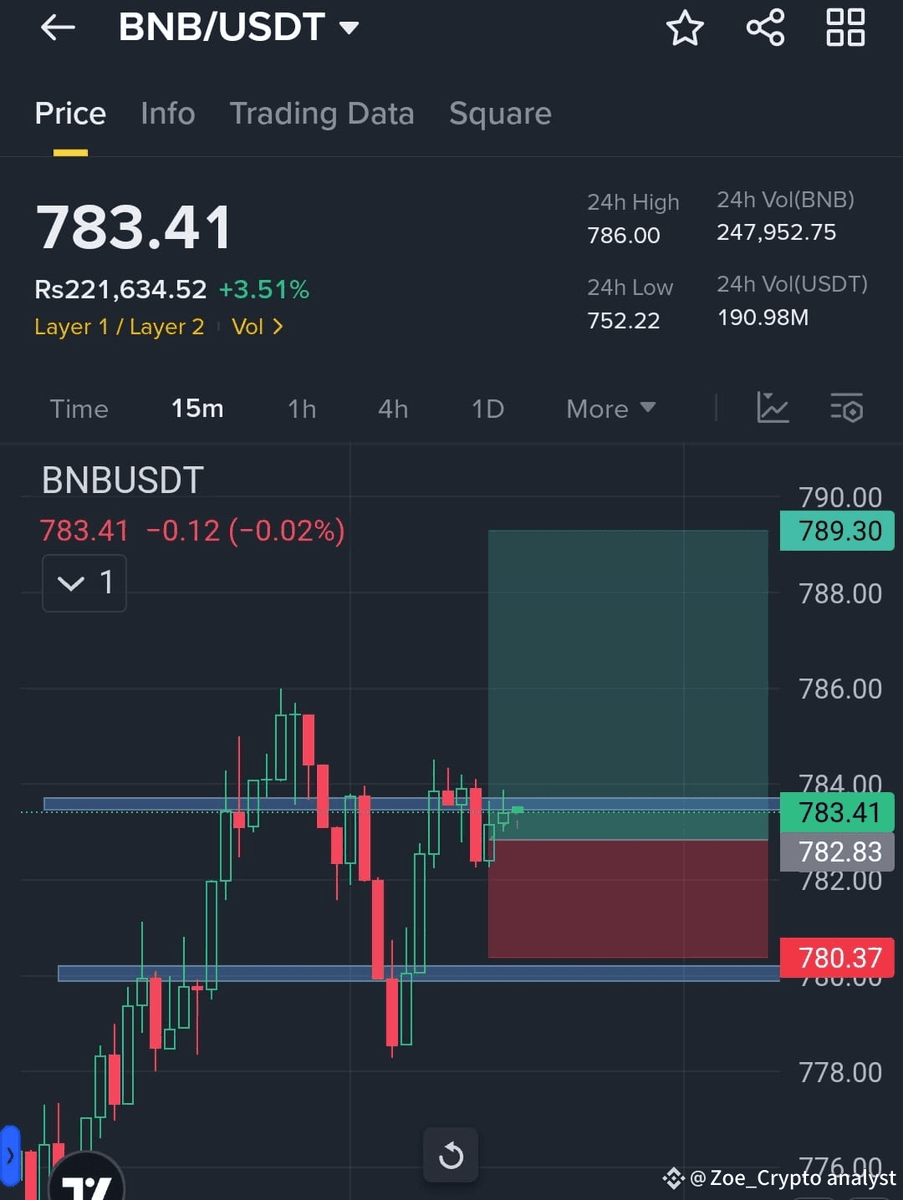The height and width of the screenshot is (1200, 903).
Task: Open the share icon
Action: 765,28
